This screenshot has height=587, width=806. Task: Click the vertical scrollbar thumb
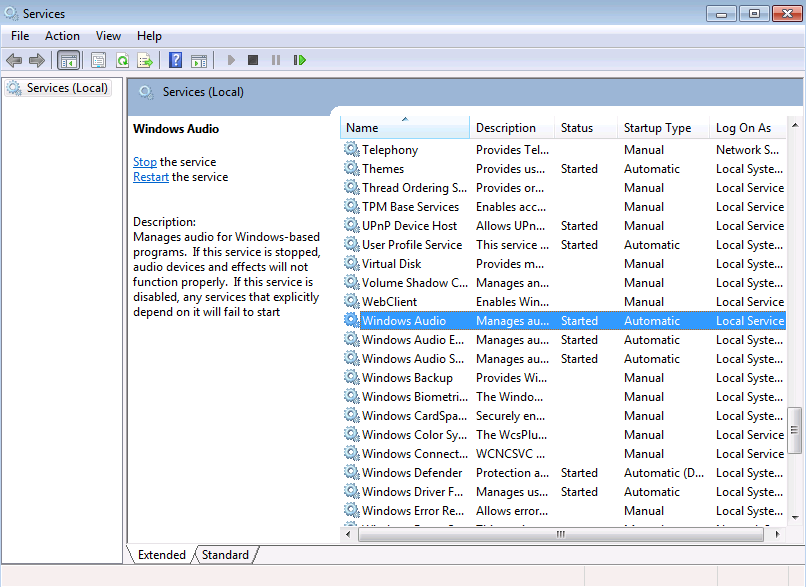click(795, 430)
